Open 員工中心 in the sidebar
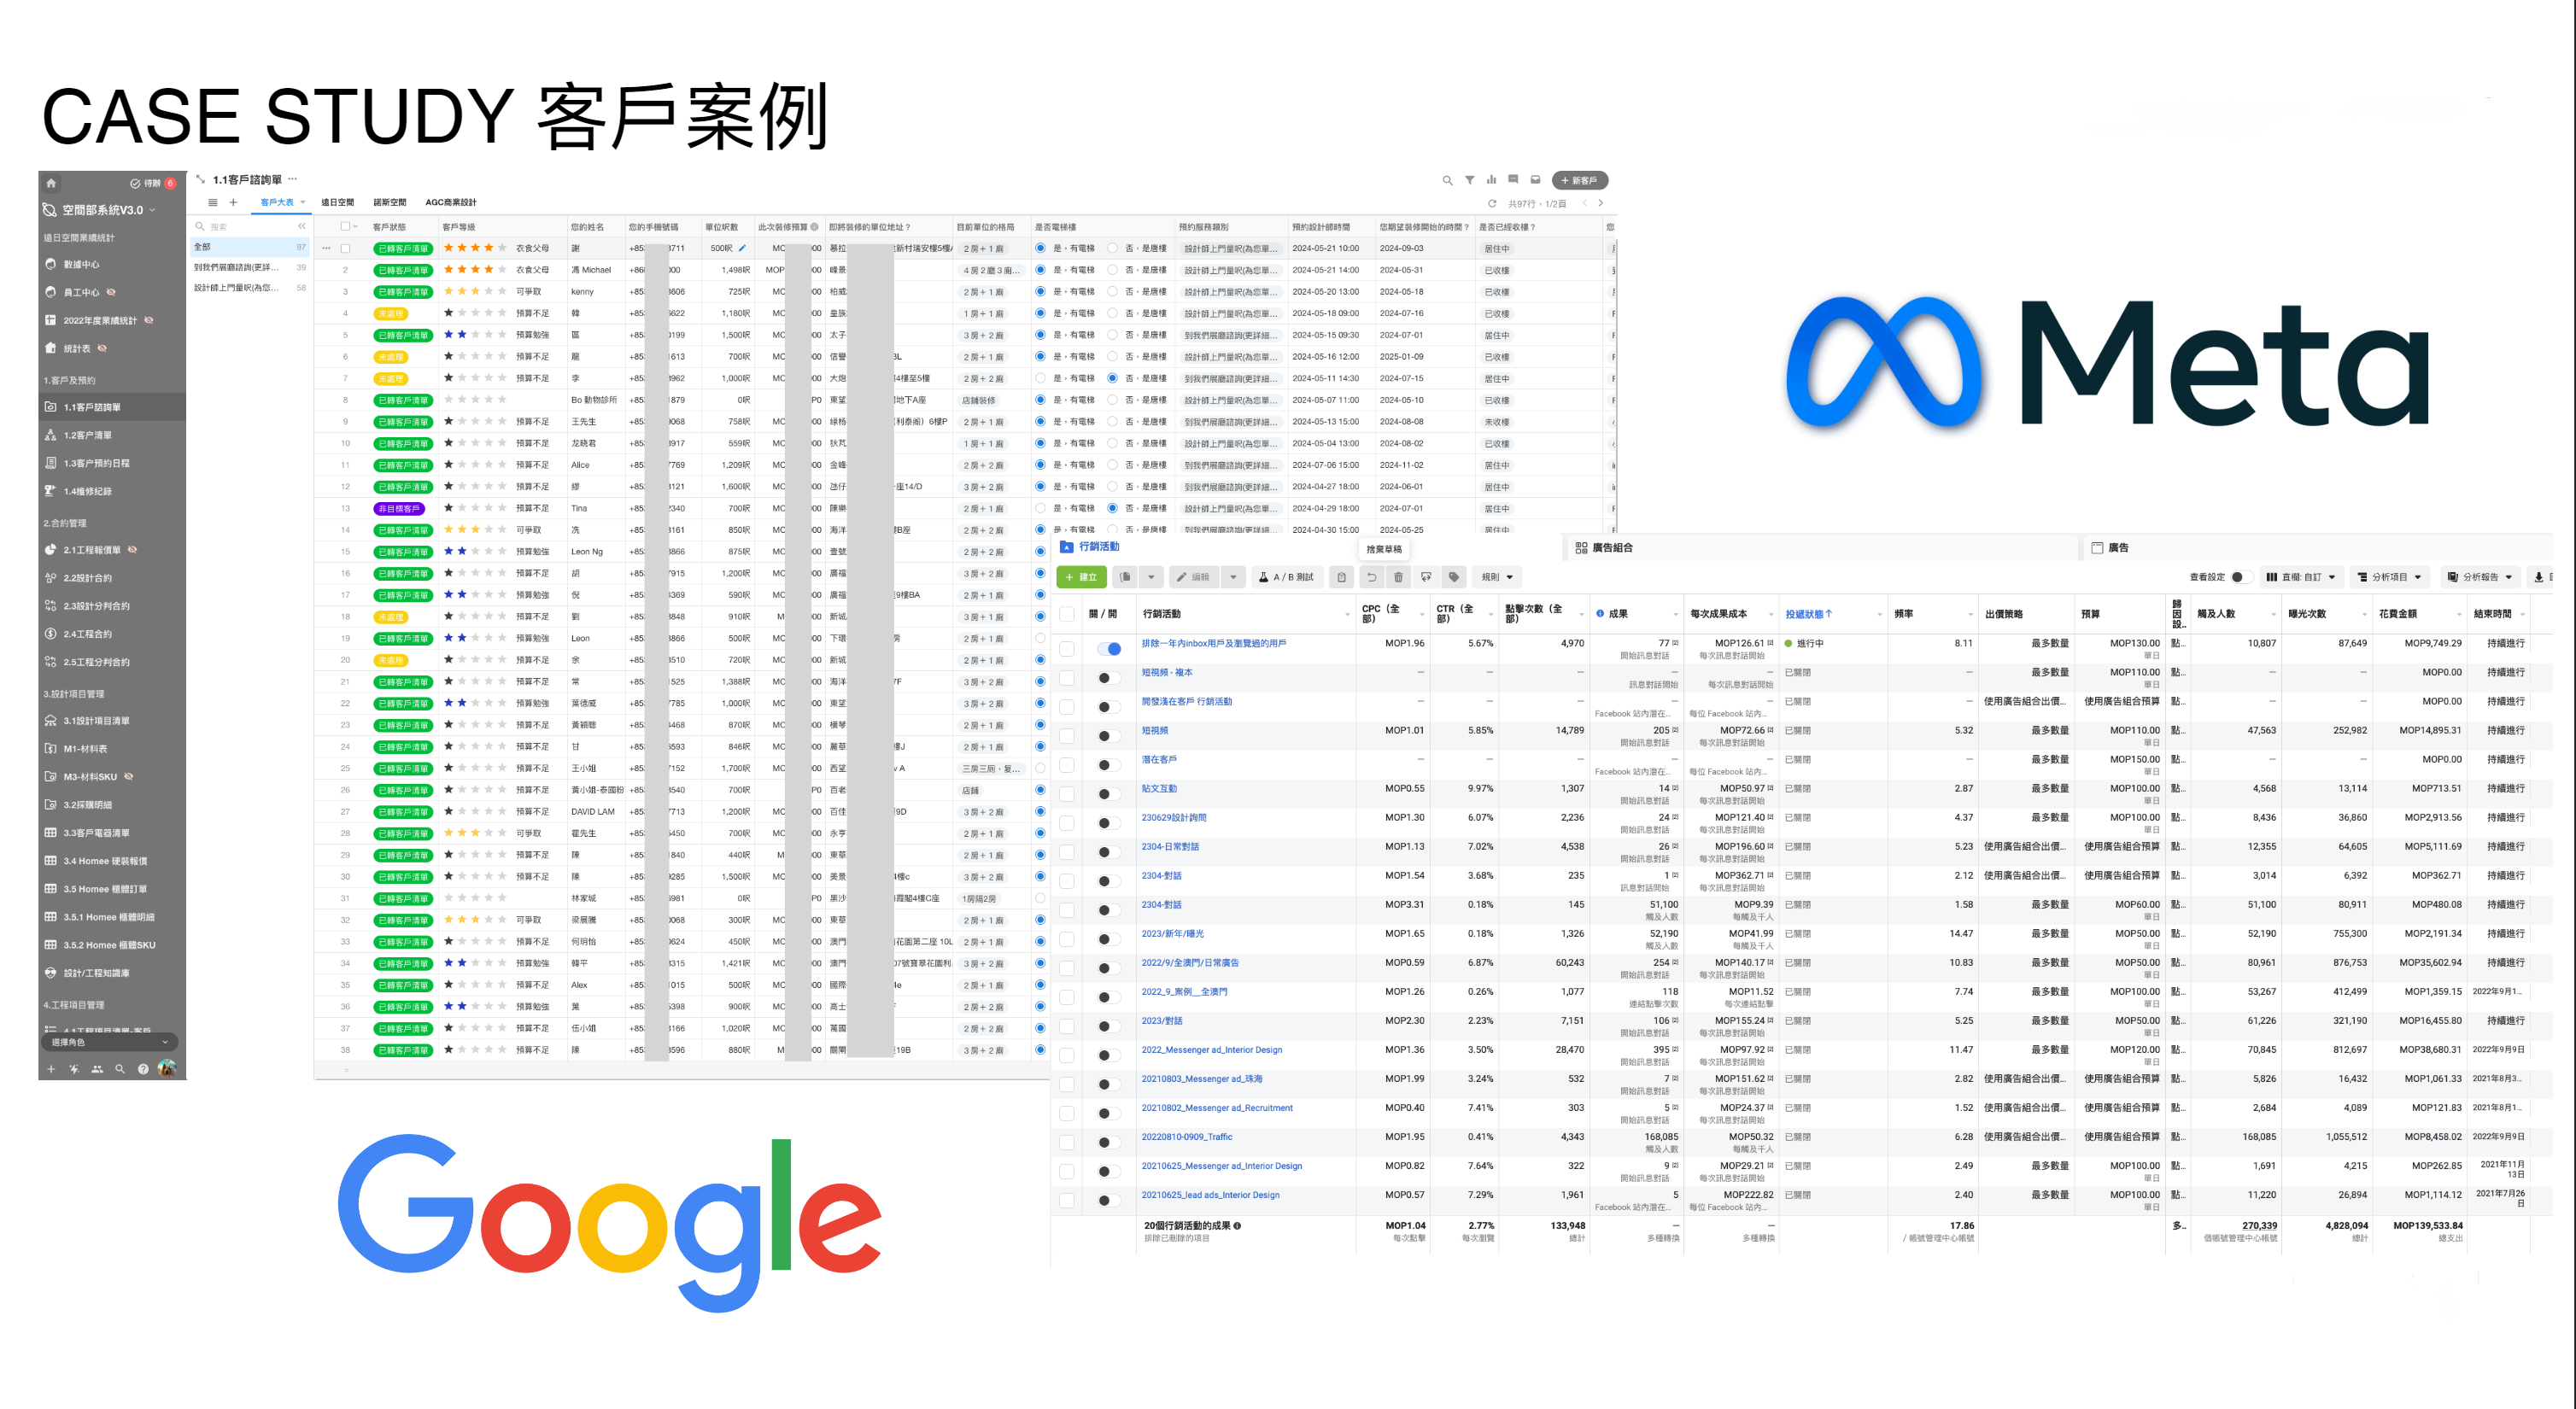Screen dimensions: 2576x1409 click(81, 293)
